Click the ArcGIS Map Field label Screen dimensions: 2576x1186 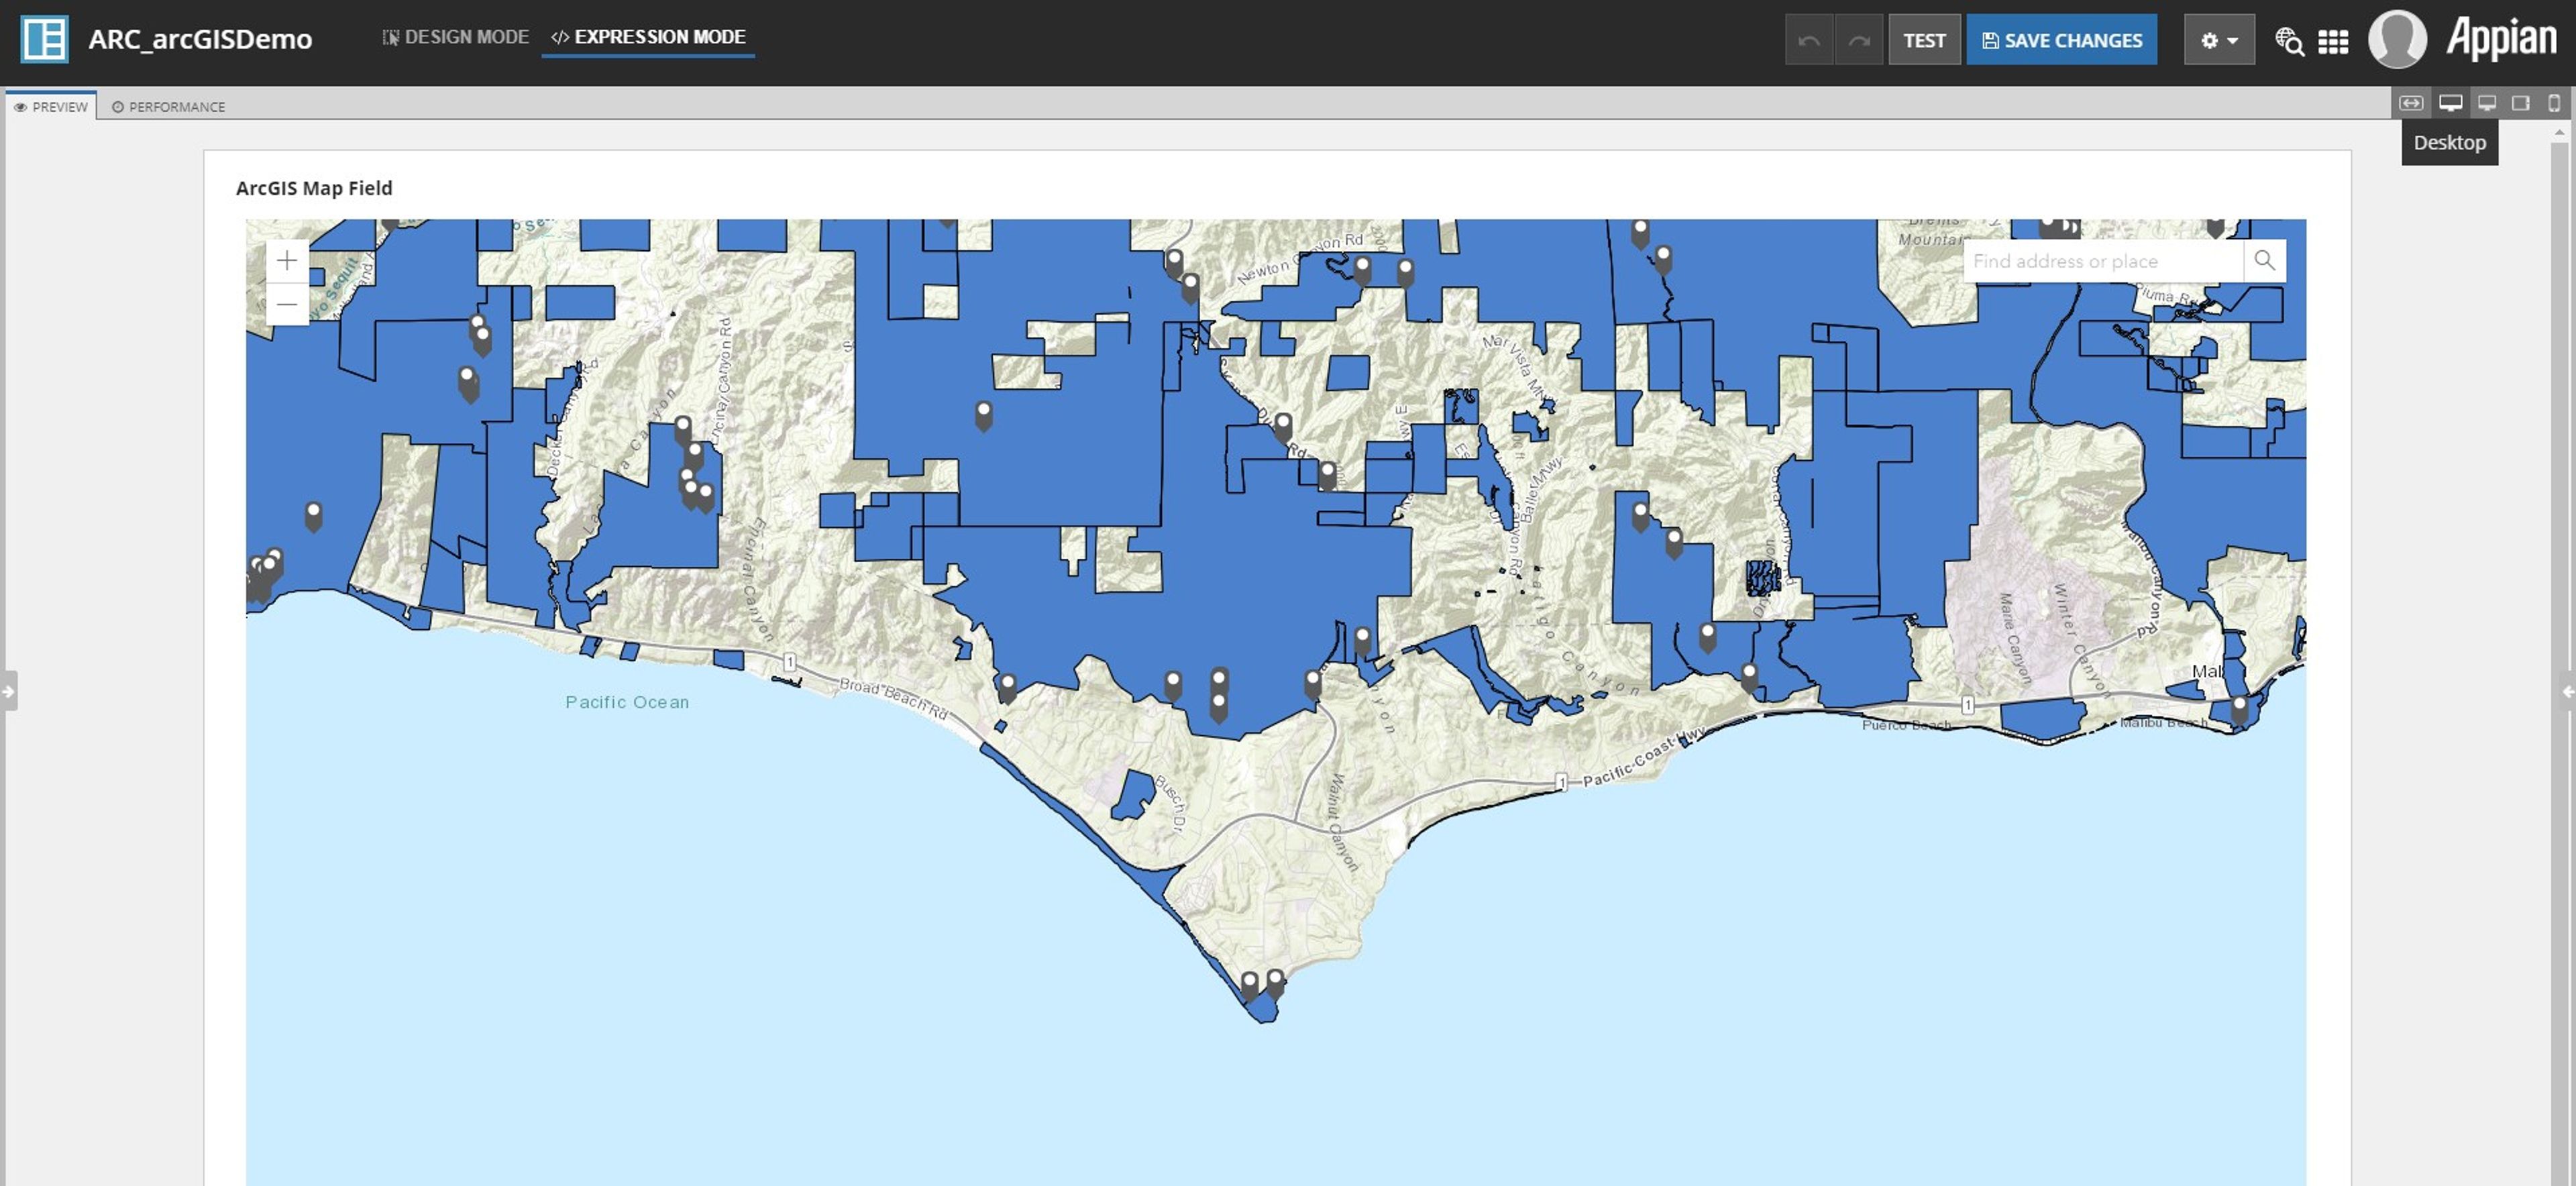[314, 188]
